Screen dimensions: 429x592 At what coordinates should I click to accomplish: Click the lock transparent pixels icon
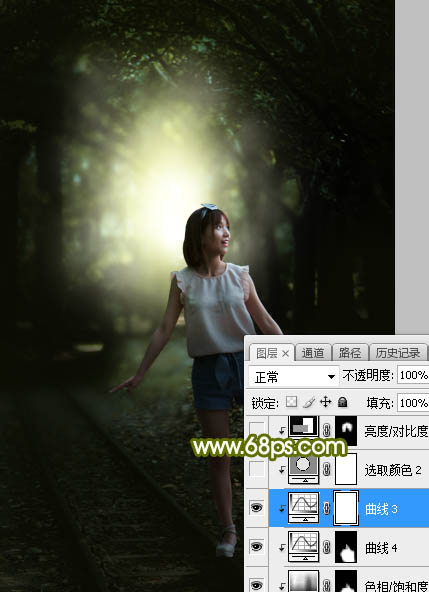coord(291,402)
